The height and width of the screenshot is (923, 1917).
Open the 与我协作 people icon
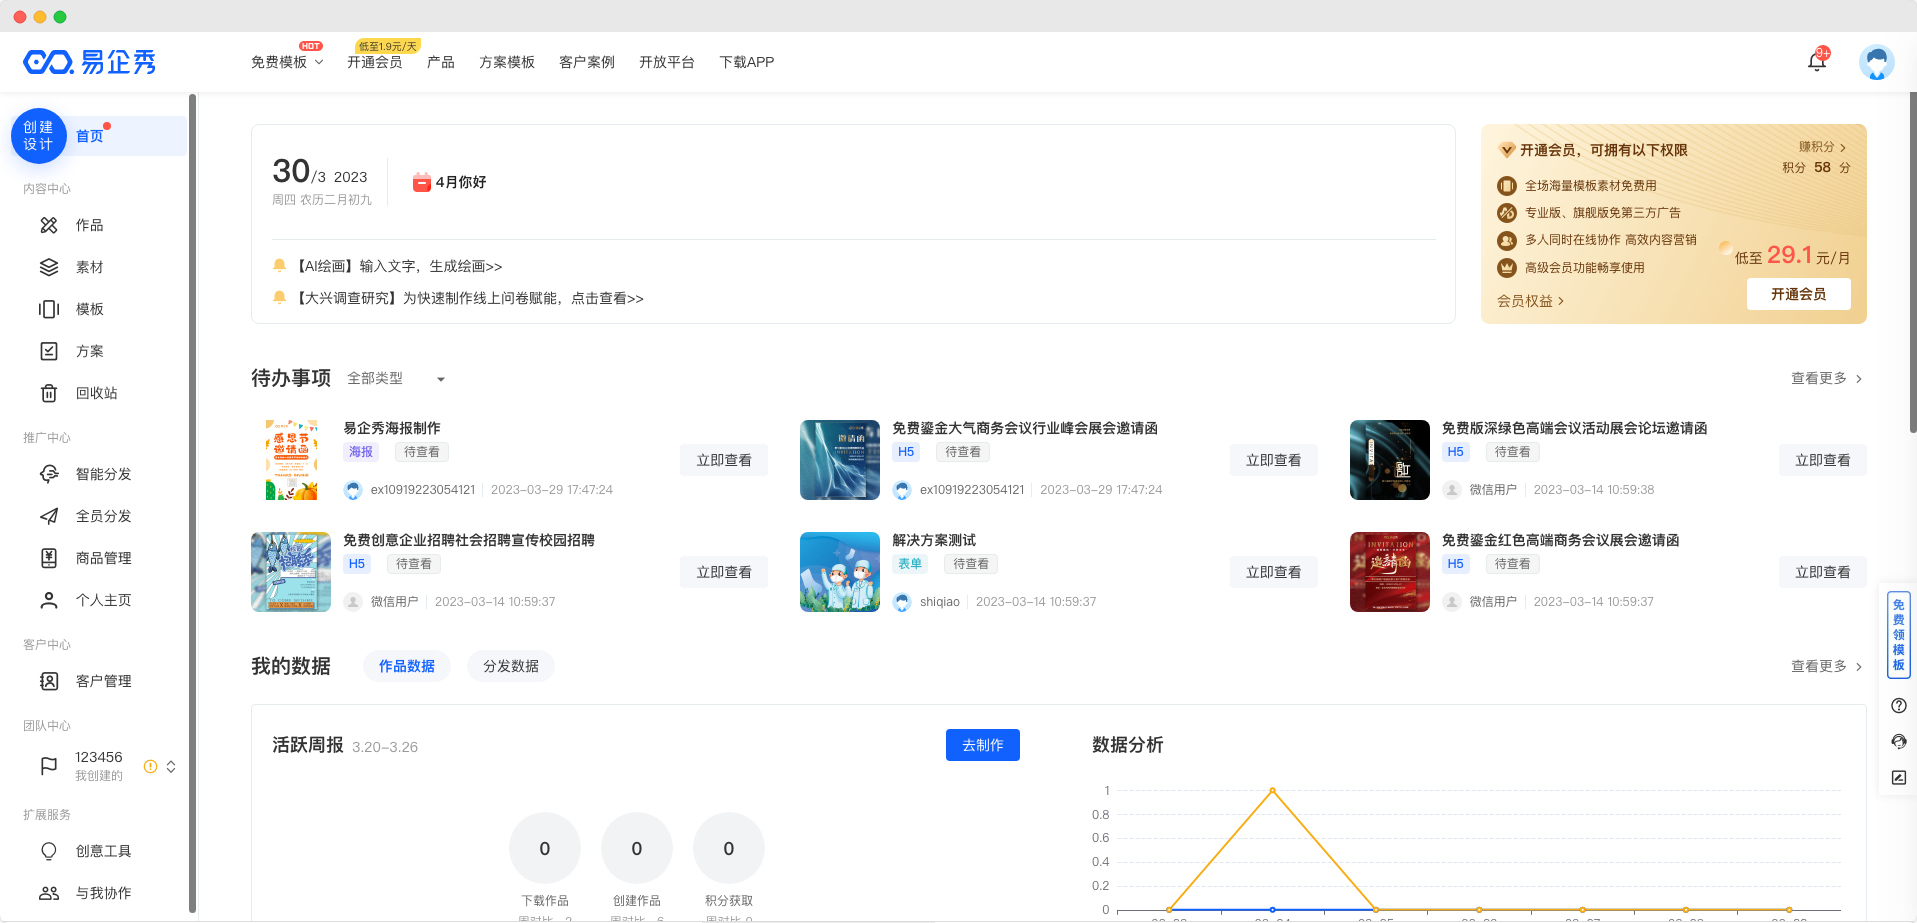pyautogui.click(x=49, y=894)
